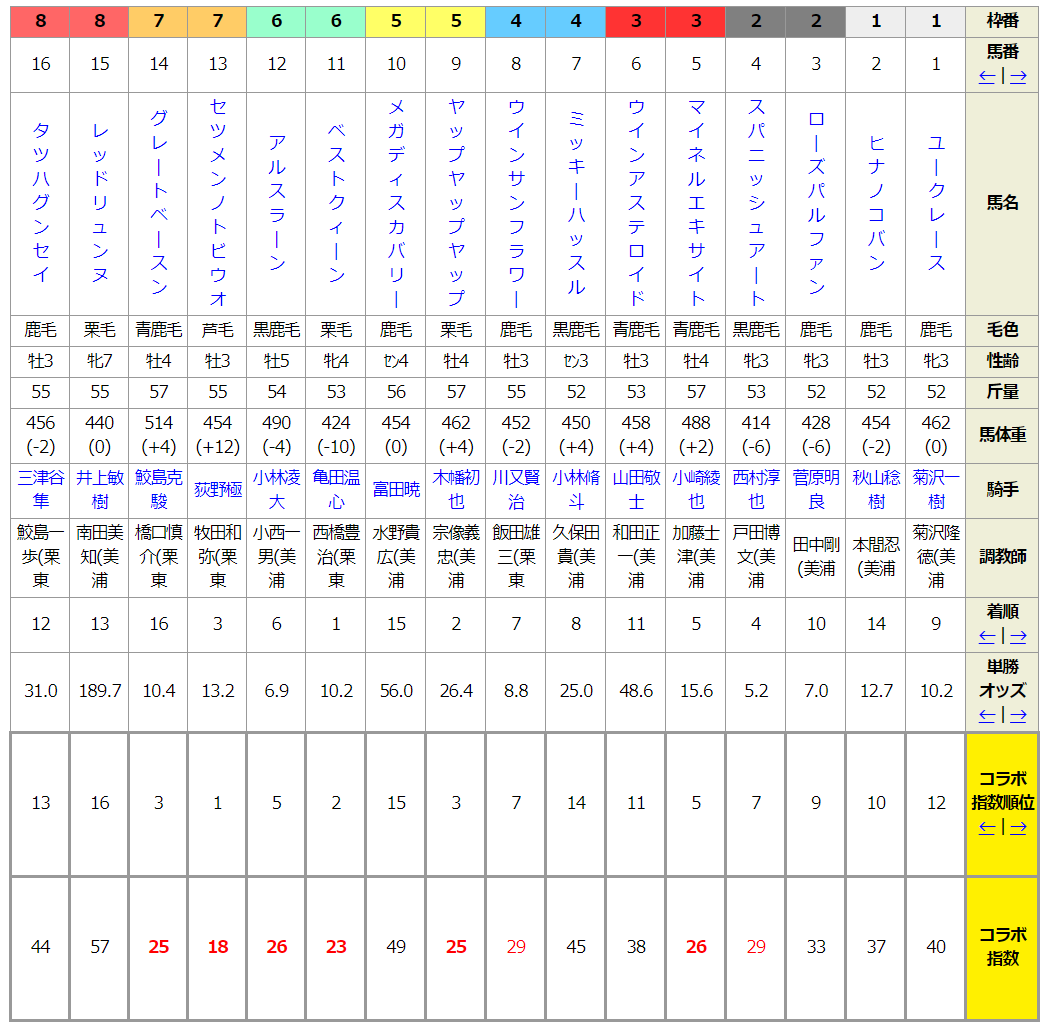Click the 斤量 header cell
Image resolution: width=1057 pixels, height=1023 pixels.
(x=1002, y=392)
